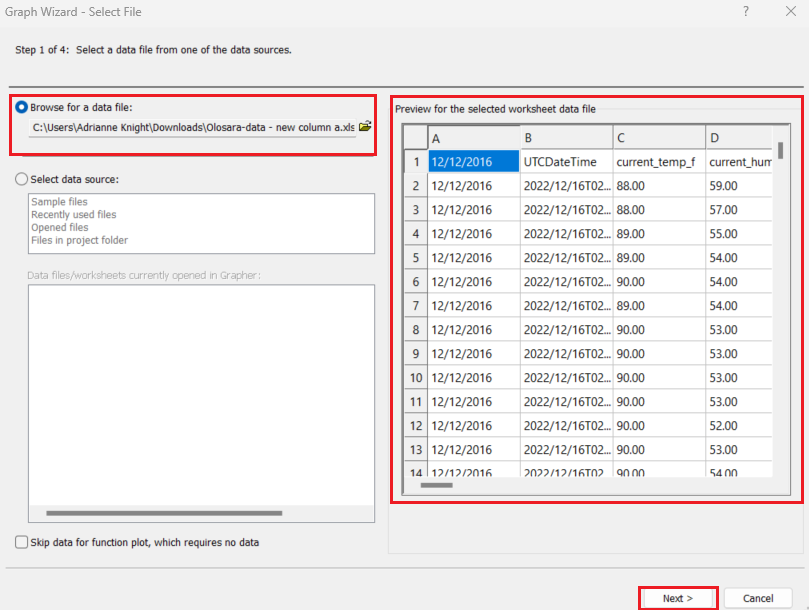The height and width of the screenshot is (610, 809).
Task: Select 'Sample files' in the data source list
Action: 59,201
